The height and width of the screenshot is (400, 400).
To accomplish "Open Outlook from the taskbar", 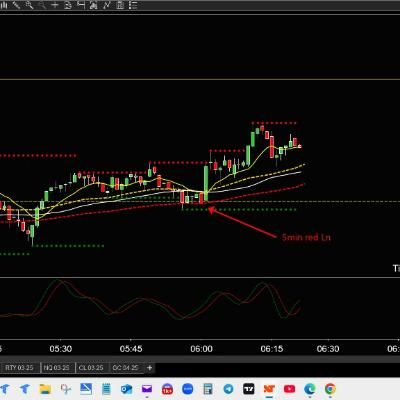I will point(126,389).
